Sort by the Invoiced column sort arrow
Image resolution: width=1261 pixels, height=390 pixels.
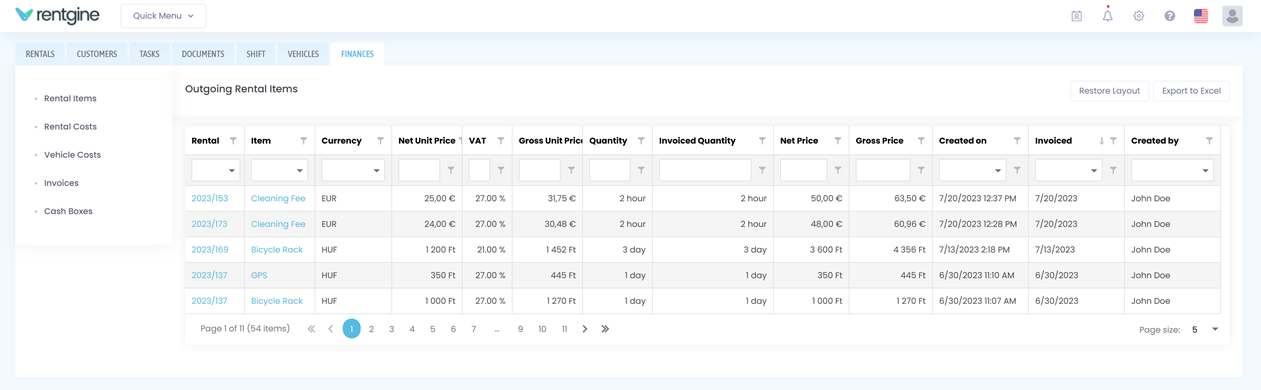[x=1101, y=141]
